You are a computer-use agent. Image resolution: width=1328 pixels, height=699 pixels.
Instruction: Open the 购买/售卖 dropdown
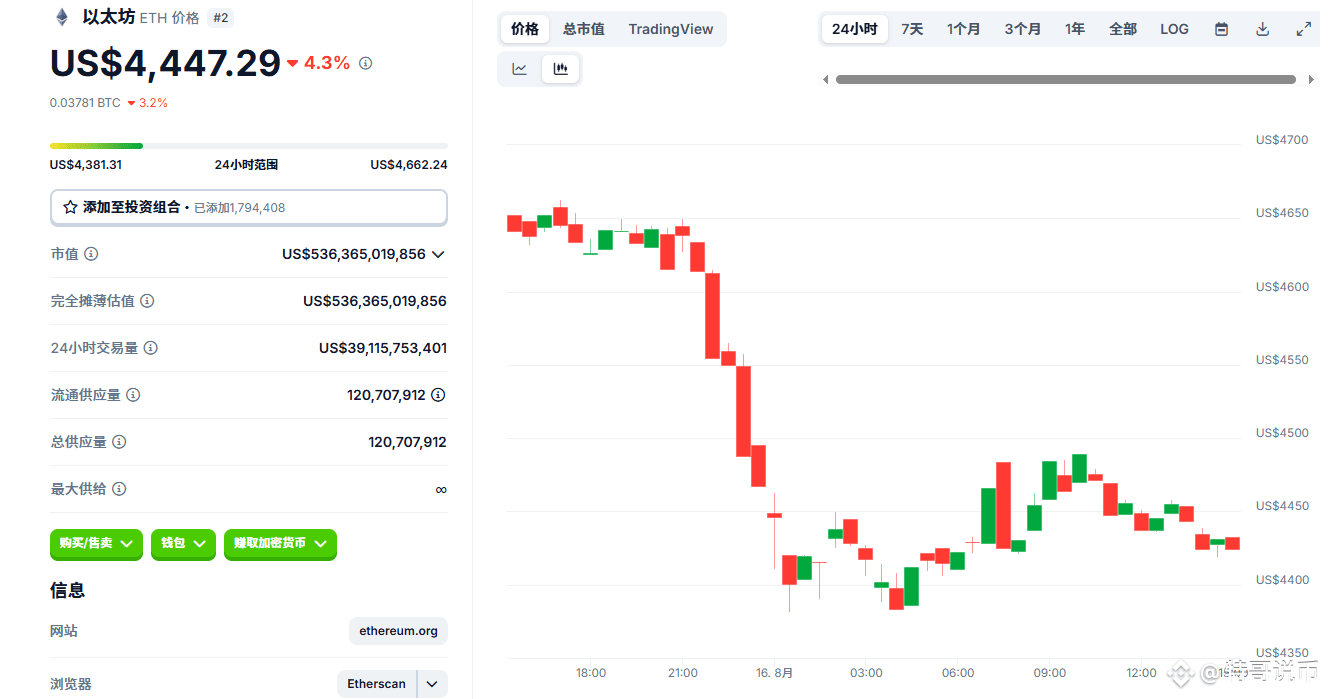point(96,543)
